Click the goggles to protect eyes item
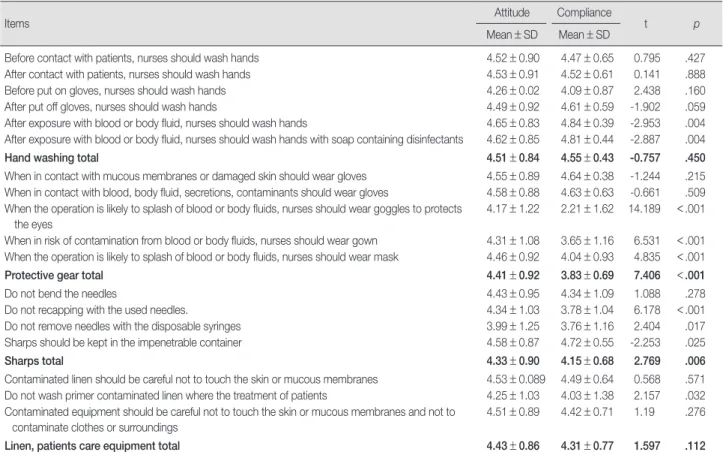The image size is (723, 455). 233,217
